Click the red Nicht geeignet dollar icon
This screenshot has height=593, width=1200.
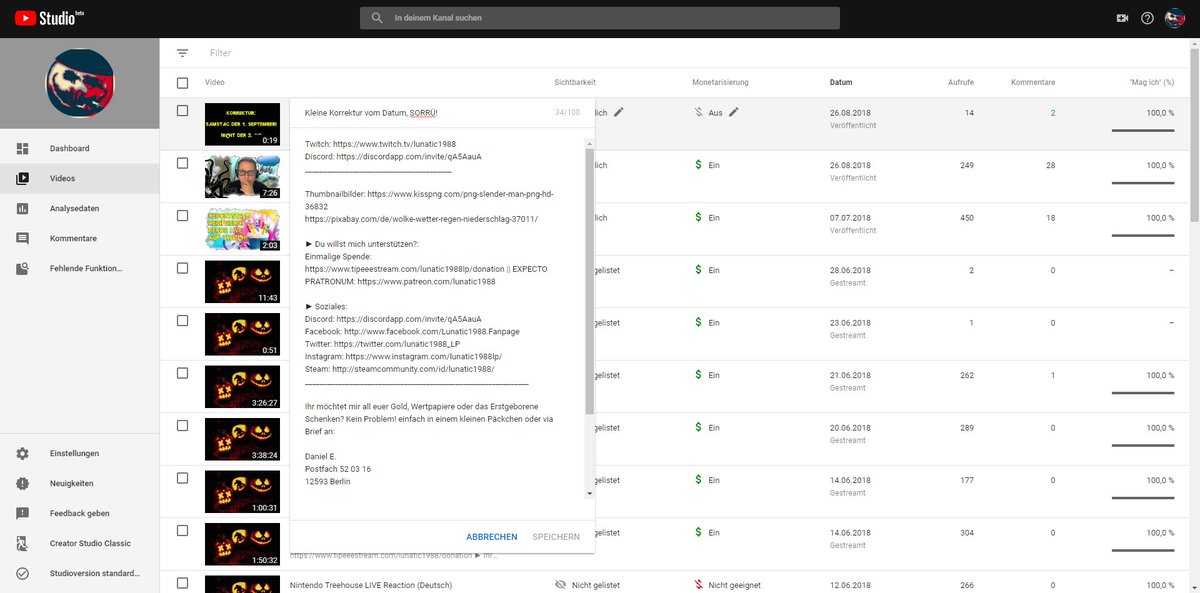[698, 585]
